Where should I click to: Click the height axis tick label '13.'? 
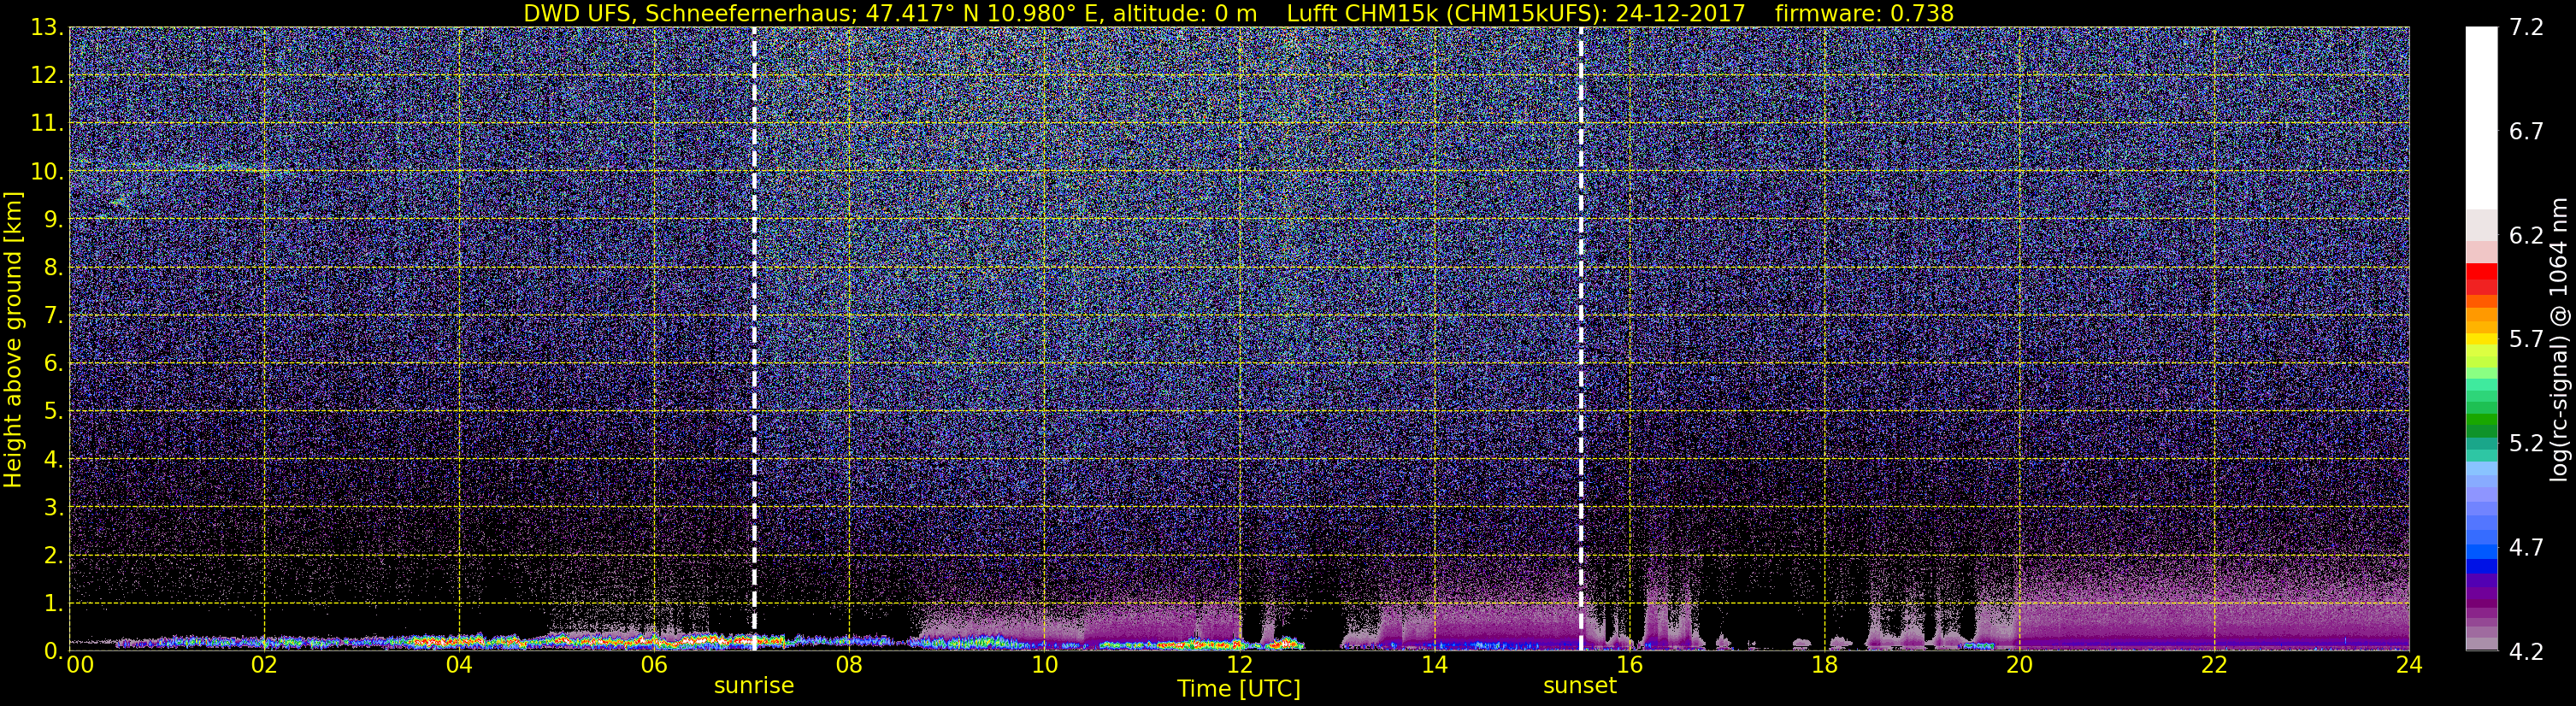click(x=47, y=28)
